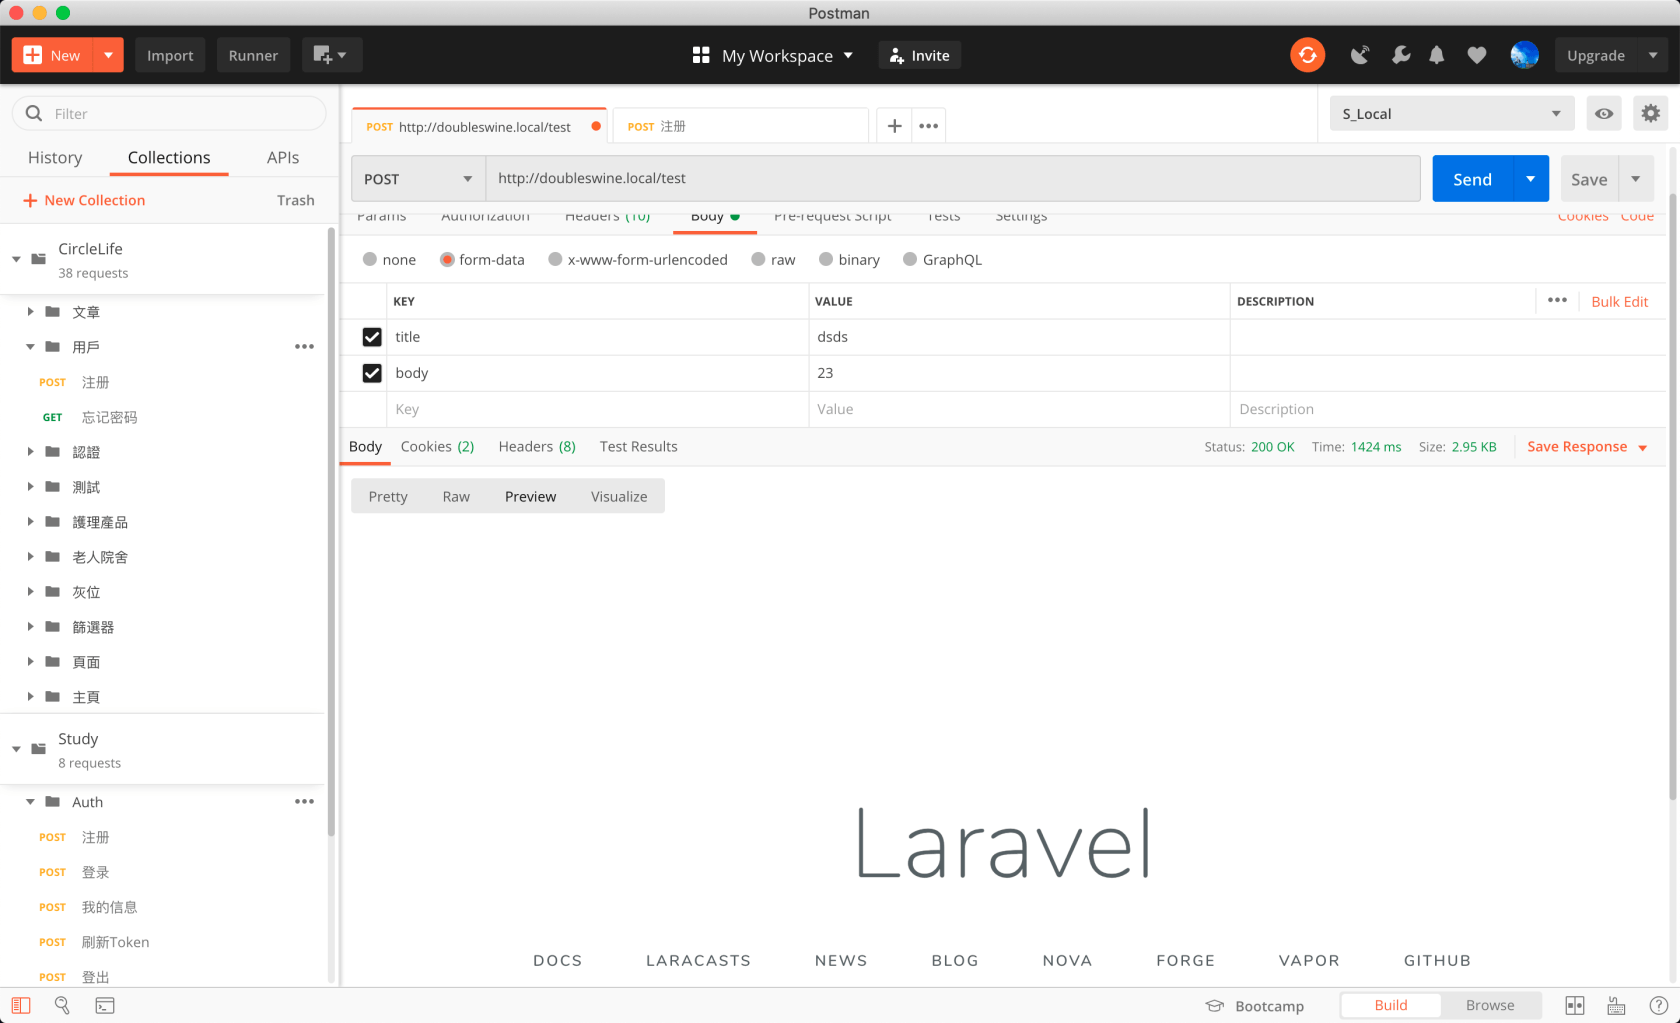
Task: Click the sidebar Filter input field
Action: tap(169, 113)
